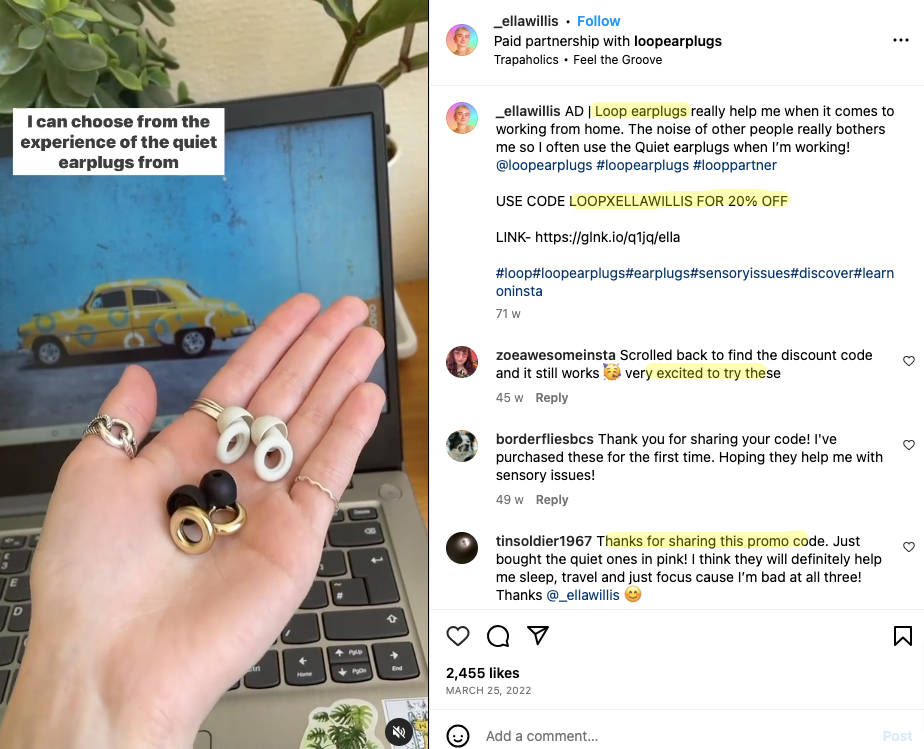Open the emoji picker smiley icon

pyautogui.click(x=458, y=736)
